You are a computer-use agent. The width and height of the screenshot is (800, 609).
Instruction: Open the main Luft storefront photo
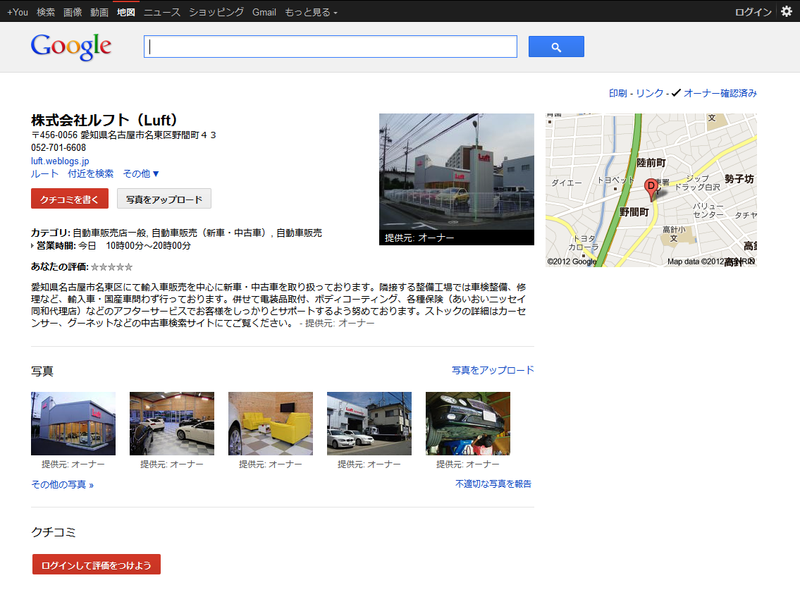[x=457, y=179]
